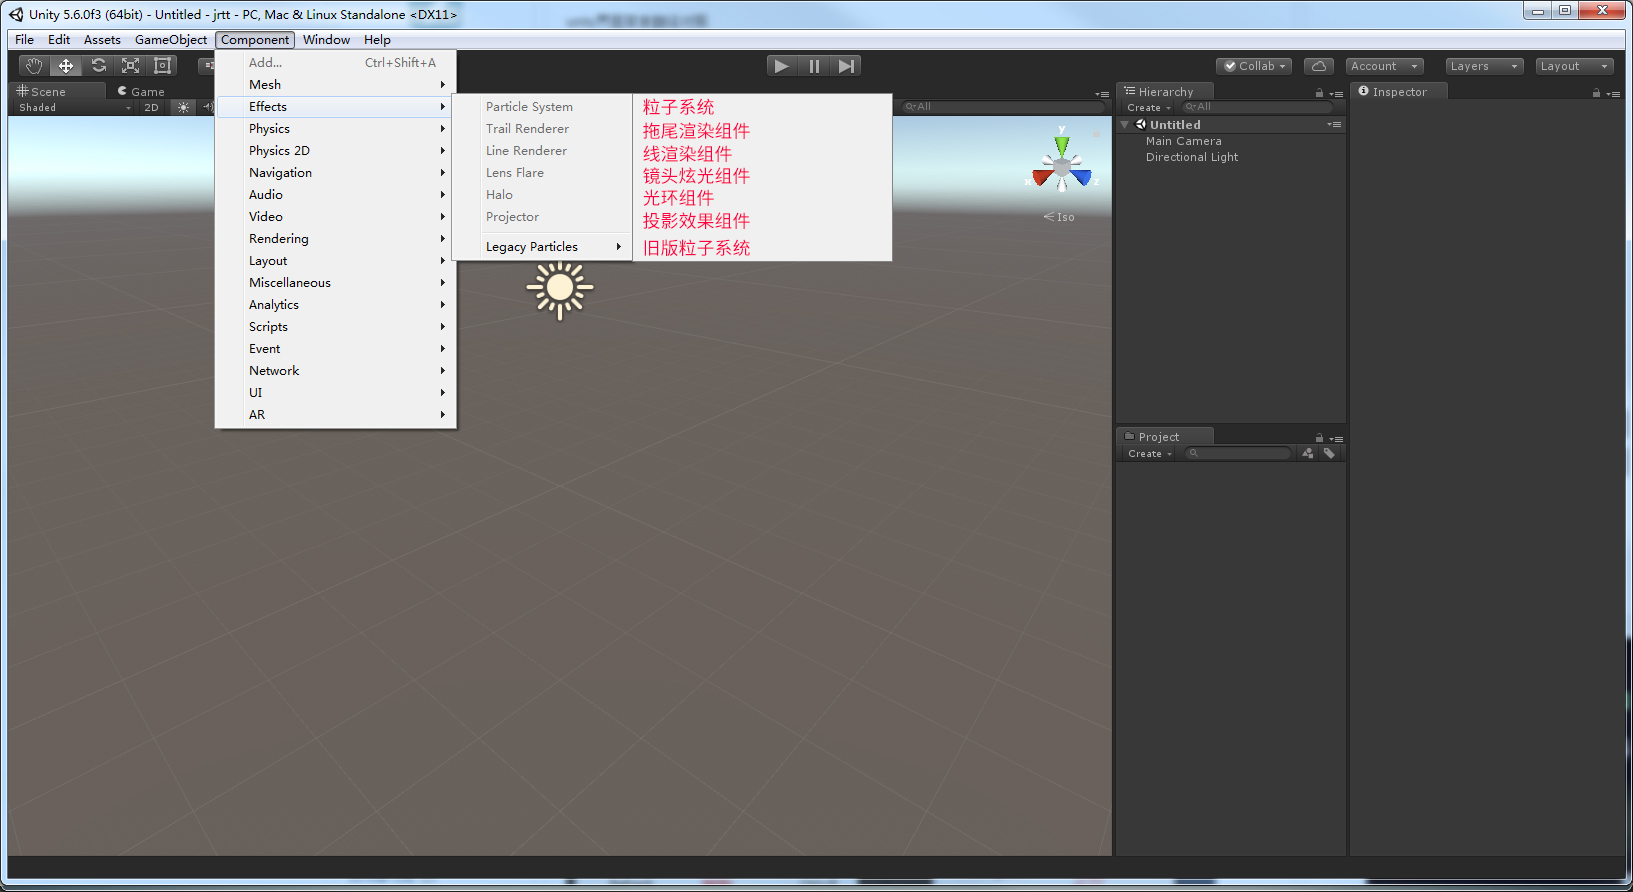This screenshot has width=1633, height=892.
Task: Click the Pause button
Action: click(x=814, y=66)
